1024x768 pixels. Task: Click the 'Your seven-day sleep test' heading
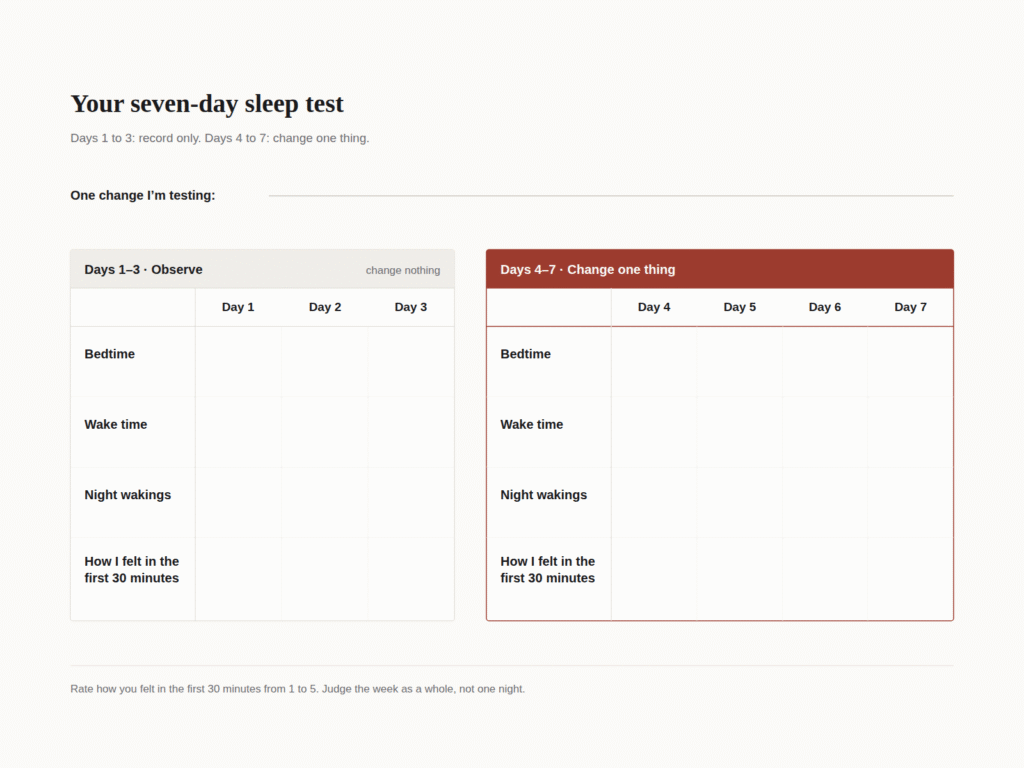[x=207, y=104]
